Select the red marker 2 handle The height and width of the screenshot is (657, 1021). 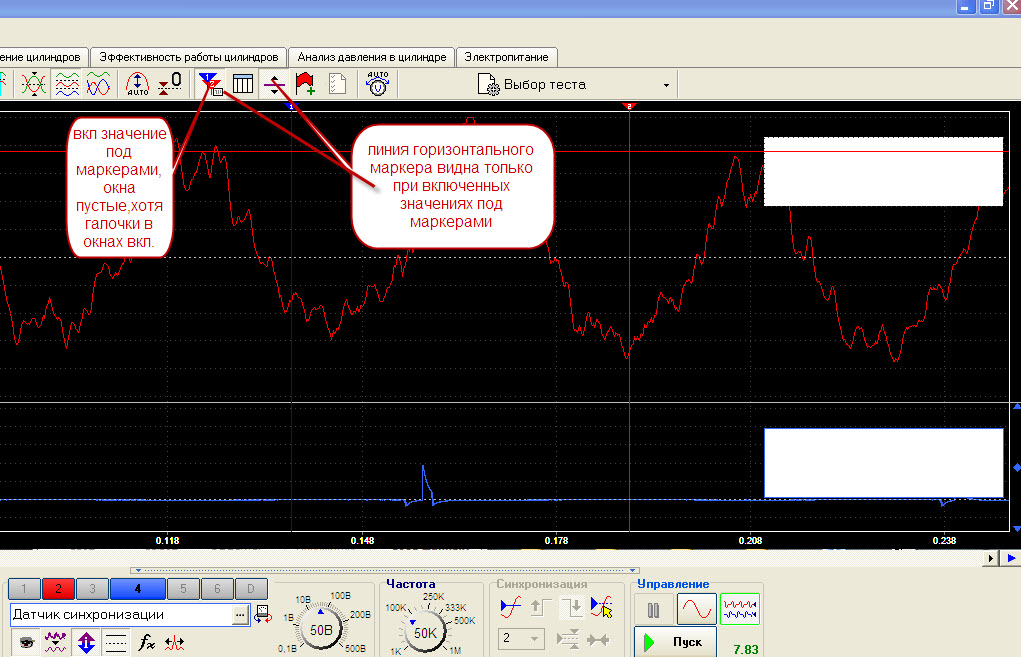point(629,105)
